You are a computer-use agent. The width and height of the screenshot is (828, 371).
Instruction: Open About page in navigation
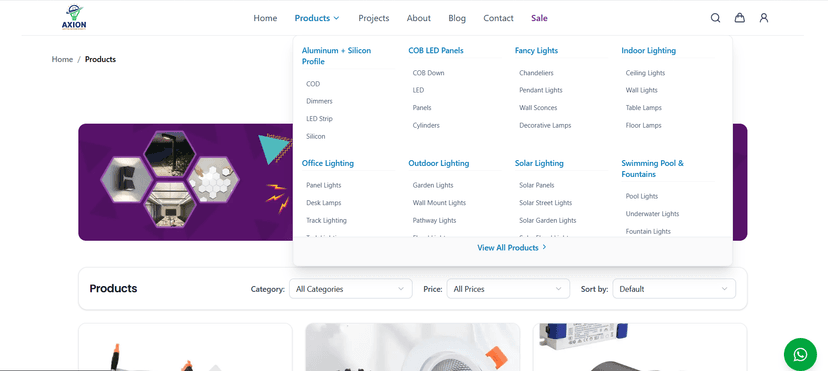click(419, 18)
